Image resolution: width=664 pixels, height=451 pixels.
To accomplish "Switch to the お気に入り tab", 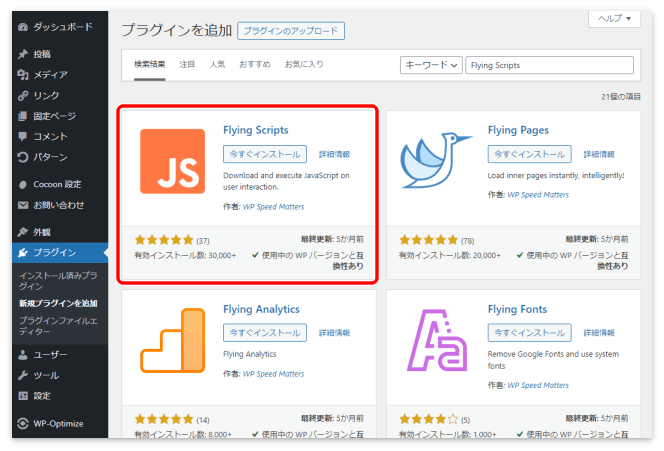I will [304, 64].
